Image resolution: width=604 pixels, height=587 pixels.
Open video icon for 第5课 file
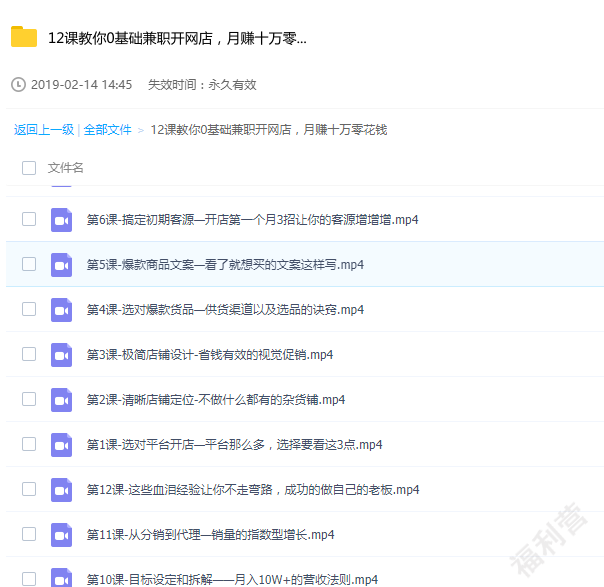click(x=61, y=265)
